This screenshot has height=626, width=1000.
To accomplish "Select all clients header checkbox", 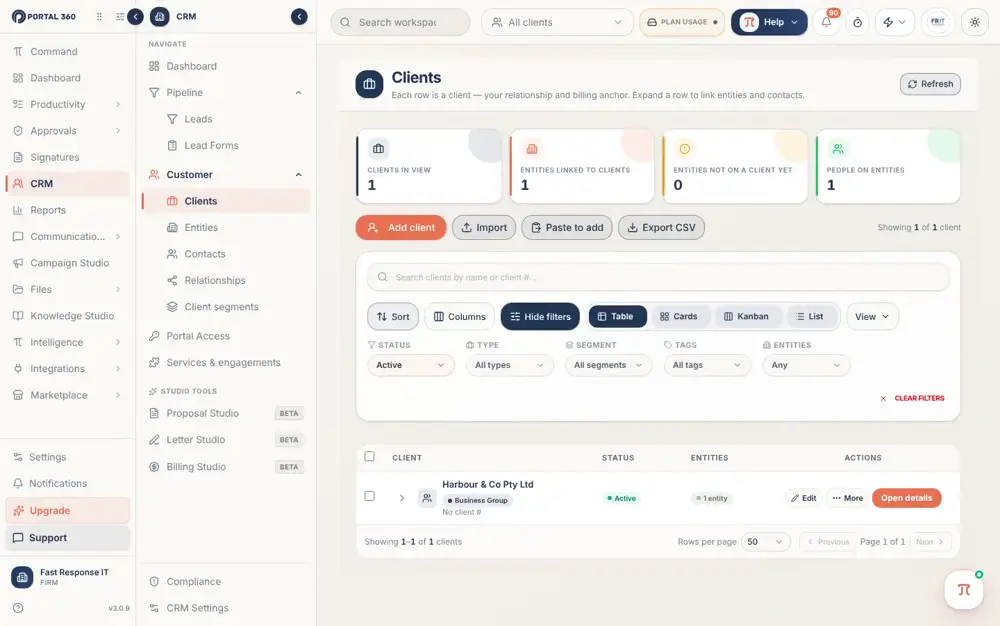I will point(369,456).
